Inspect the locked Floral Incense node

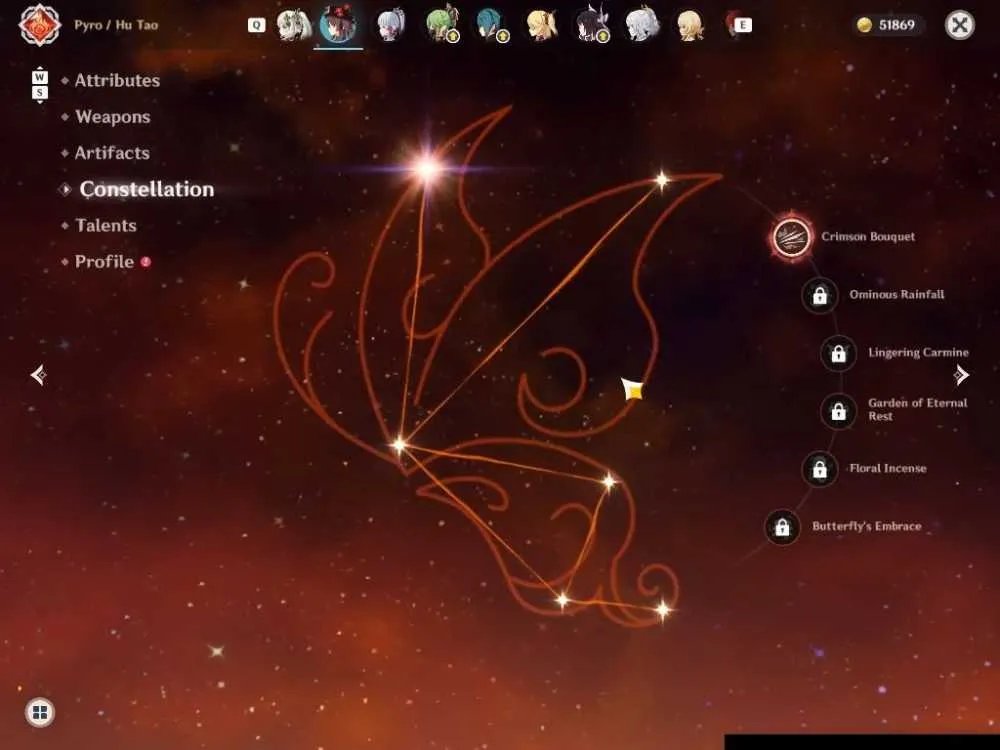pyautogui.click(x=820, y=469)
